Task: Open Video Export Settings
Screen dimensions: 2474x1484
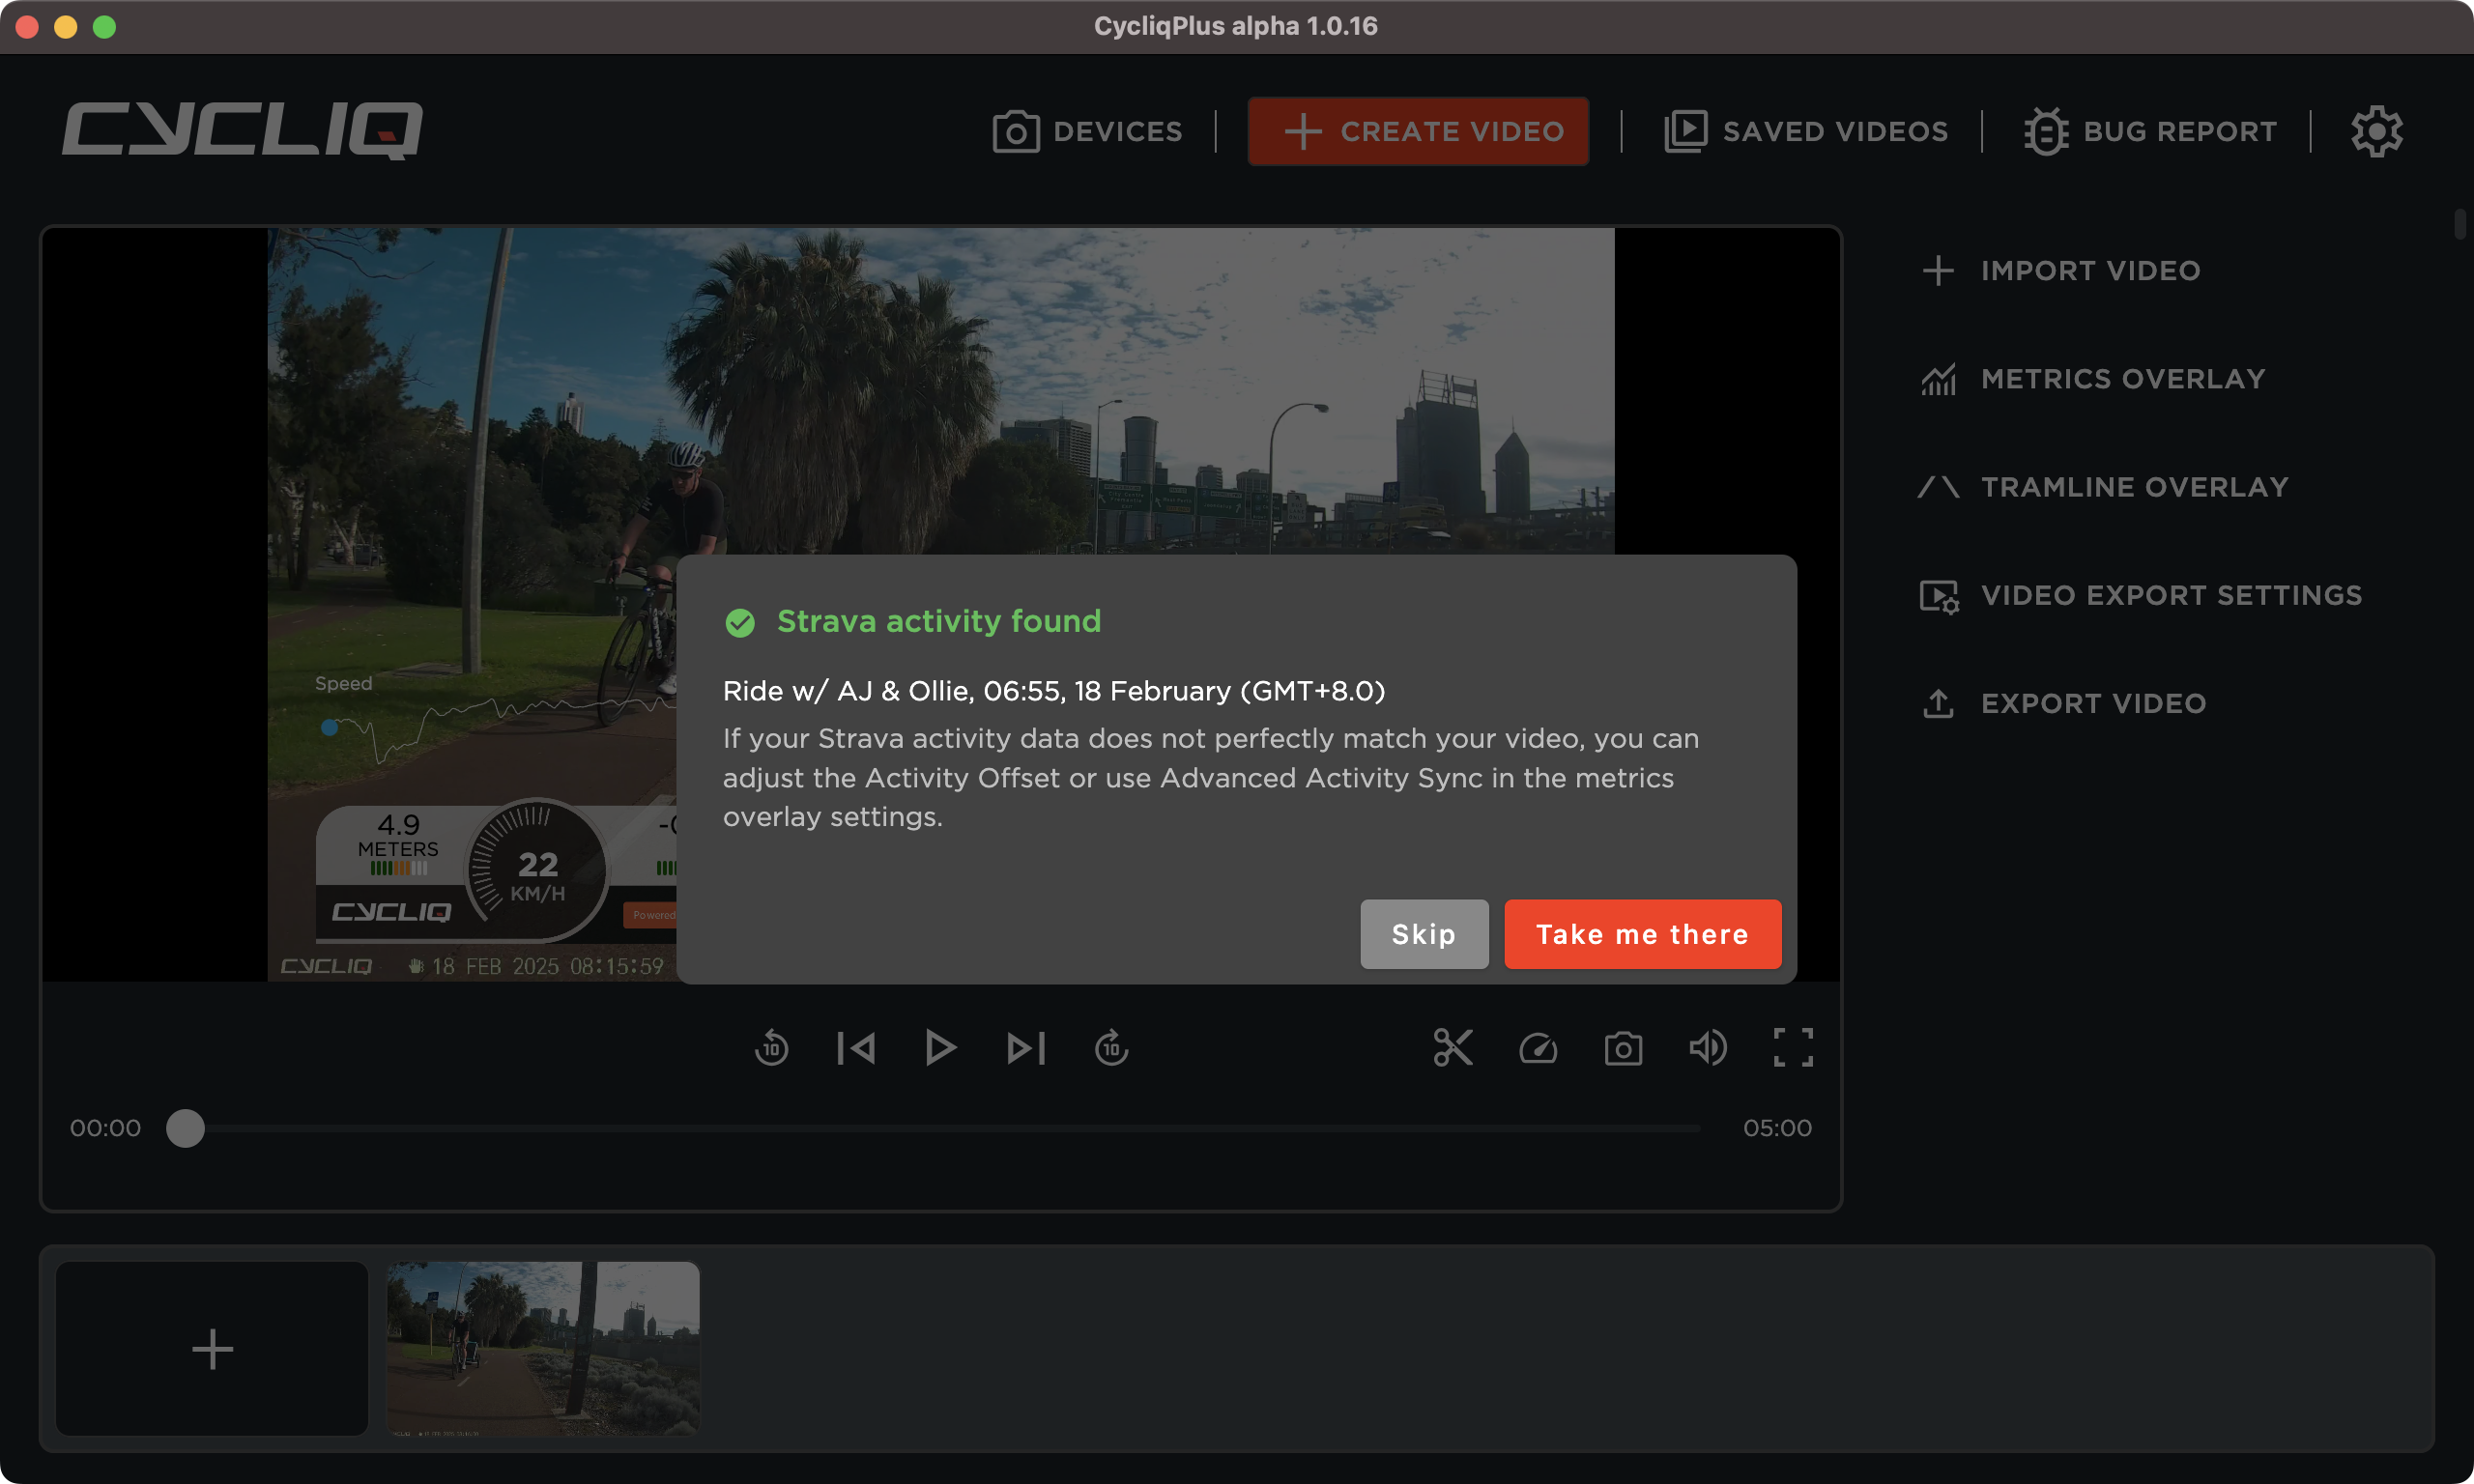Action: [x=2140, y=595]
